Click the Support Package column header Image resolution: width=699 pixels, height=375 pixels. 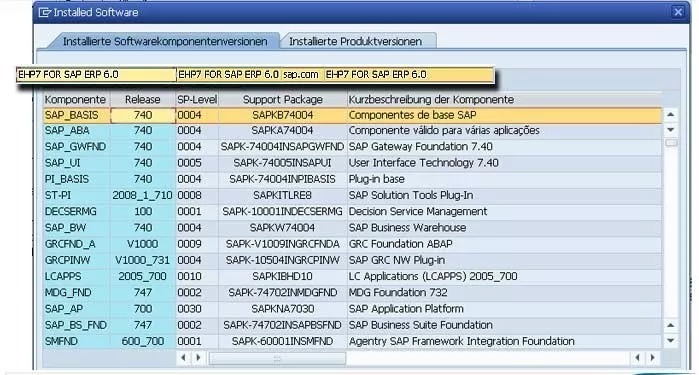[283, 99]
